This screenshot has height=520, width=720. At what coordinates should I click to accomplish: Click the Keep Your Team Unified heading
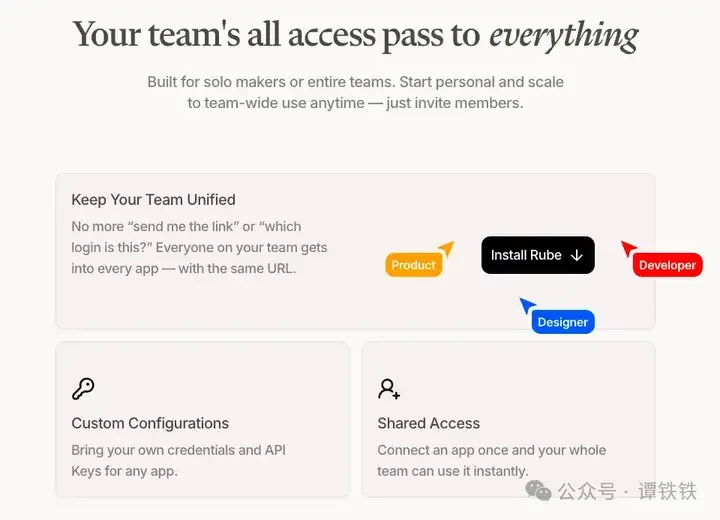point(153,199)
